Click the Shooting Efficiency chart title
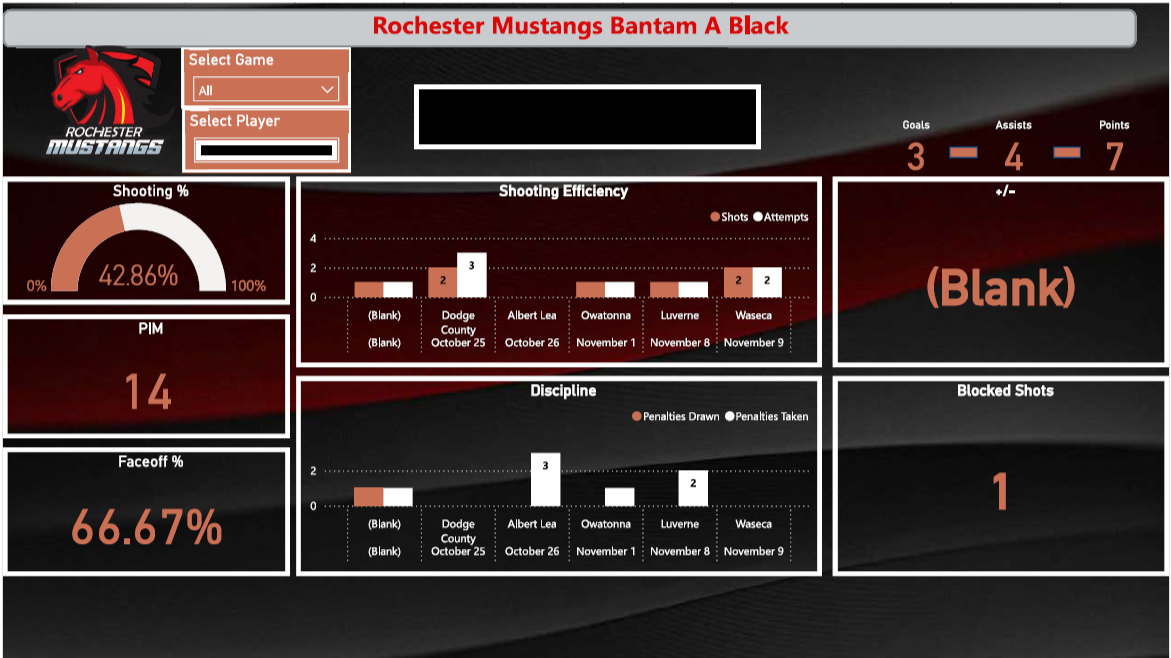 [563, 191]
